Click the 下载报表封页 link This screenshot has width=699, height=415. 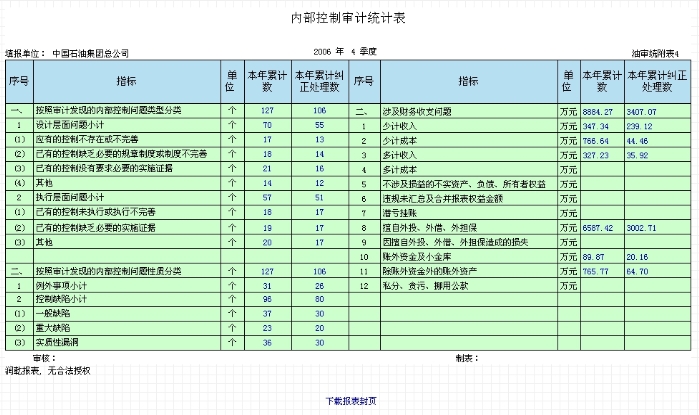[350, 401]
